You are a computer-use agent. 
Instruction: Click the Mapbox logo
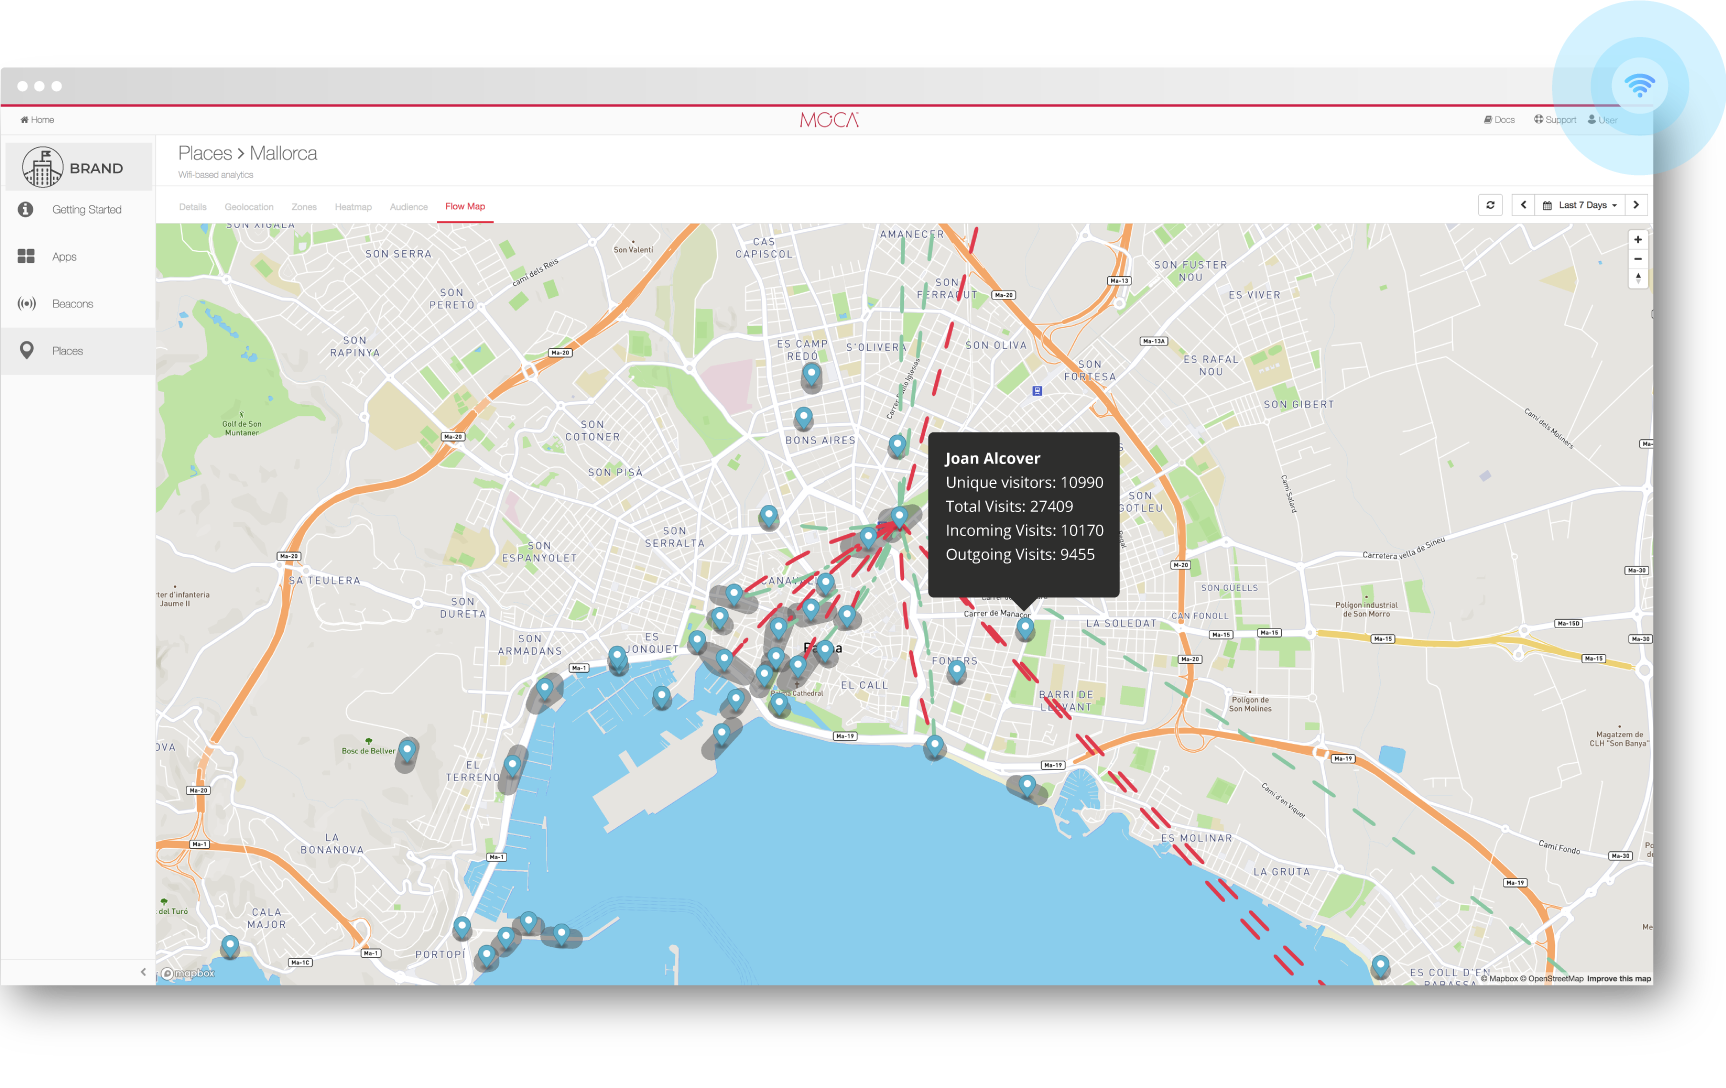[188, 973]
